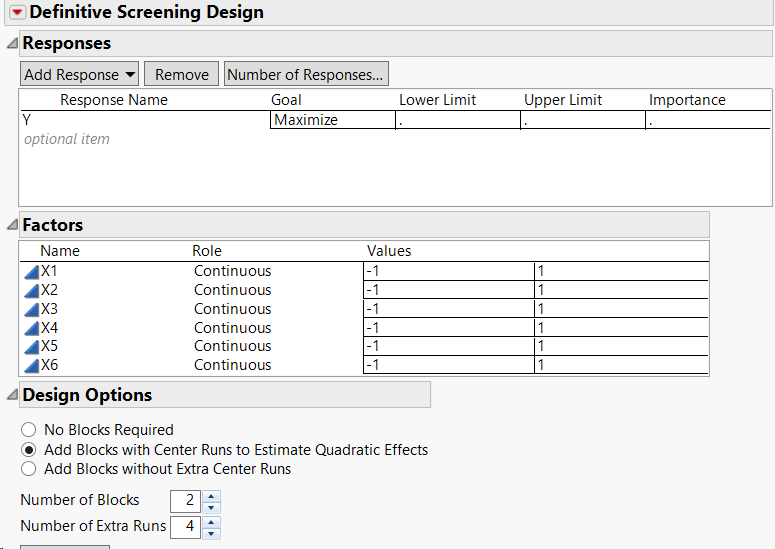This screenshot has height=549, width=775.
Task: Collapse the Responses section
Action: click(x=12, y=44)
